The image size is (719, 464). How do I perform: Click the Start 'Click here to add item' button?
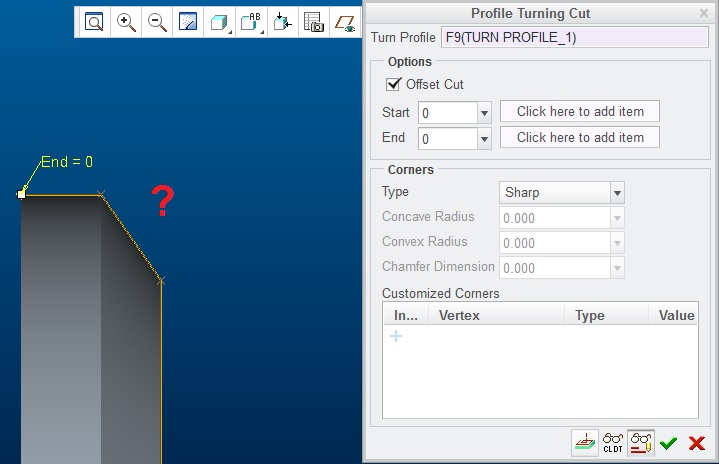point(580,111)
